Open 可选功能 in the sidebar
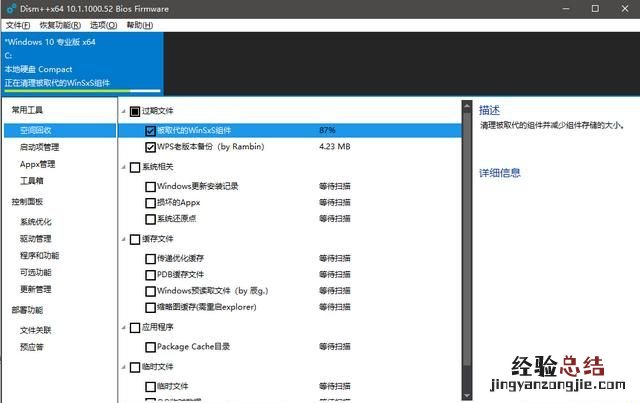Viewport: 640px width, 403px height. (36, 272)
